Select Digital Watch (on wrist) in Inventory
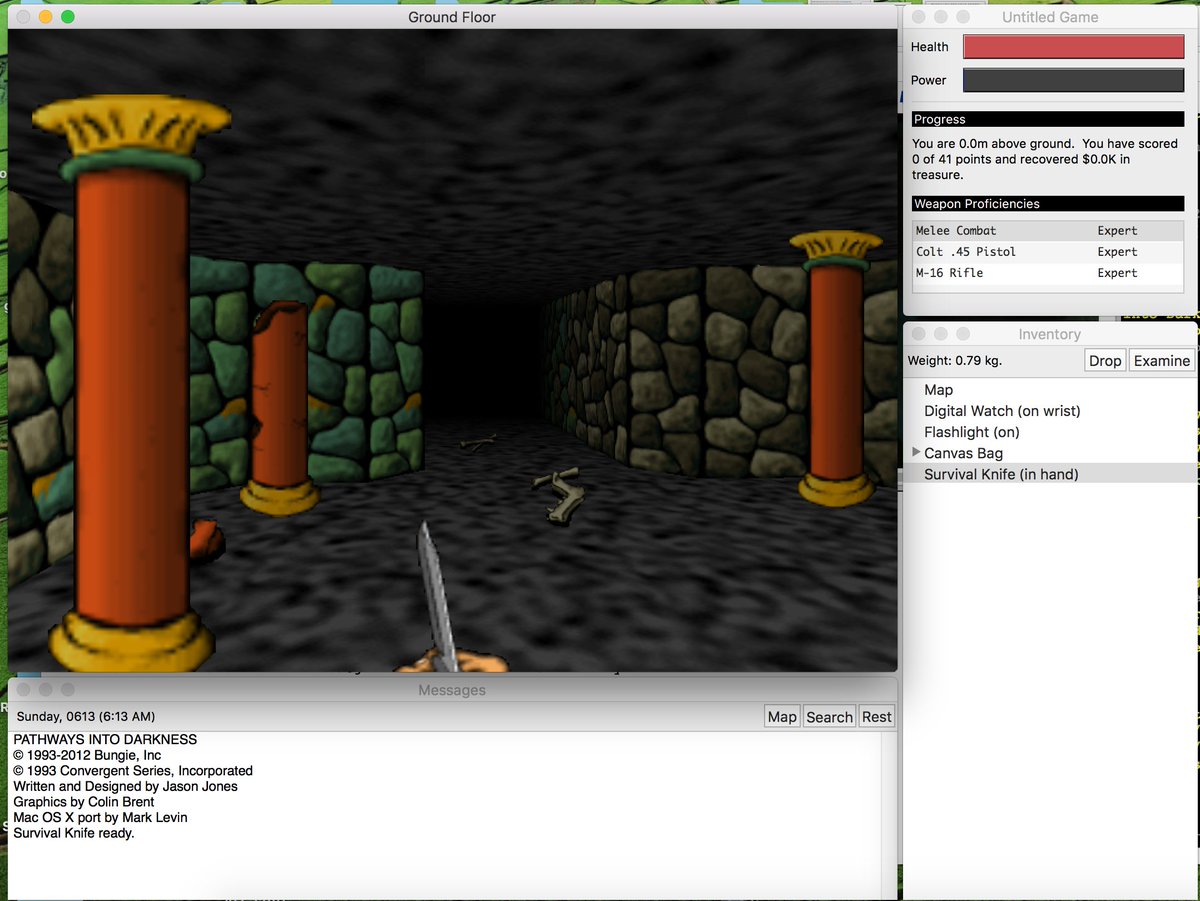The height and width of the screenshot is (901, 1200). (x=1001, y=411)
